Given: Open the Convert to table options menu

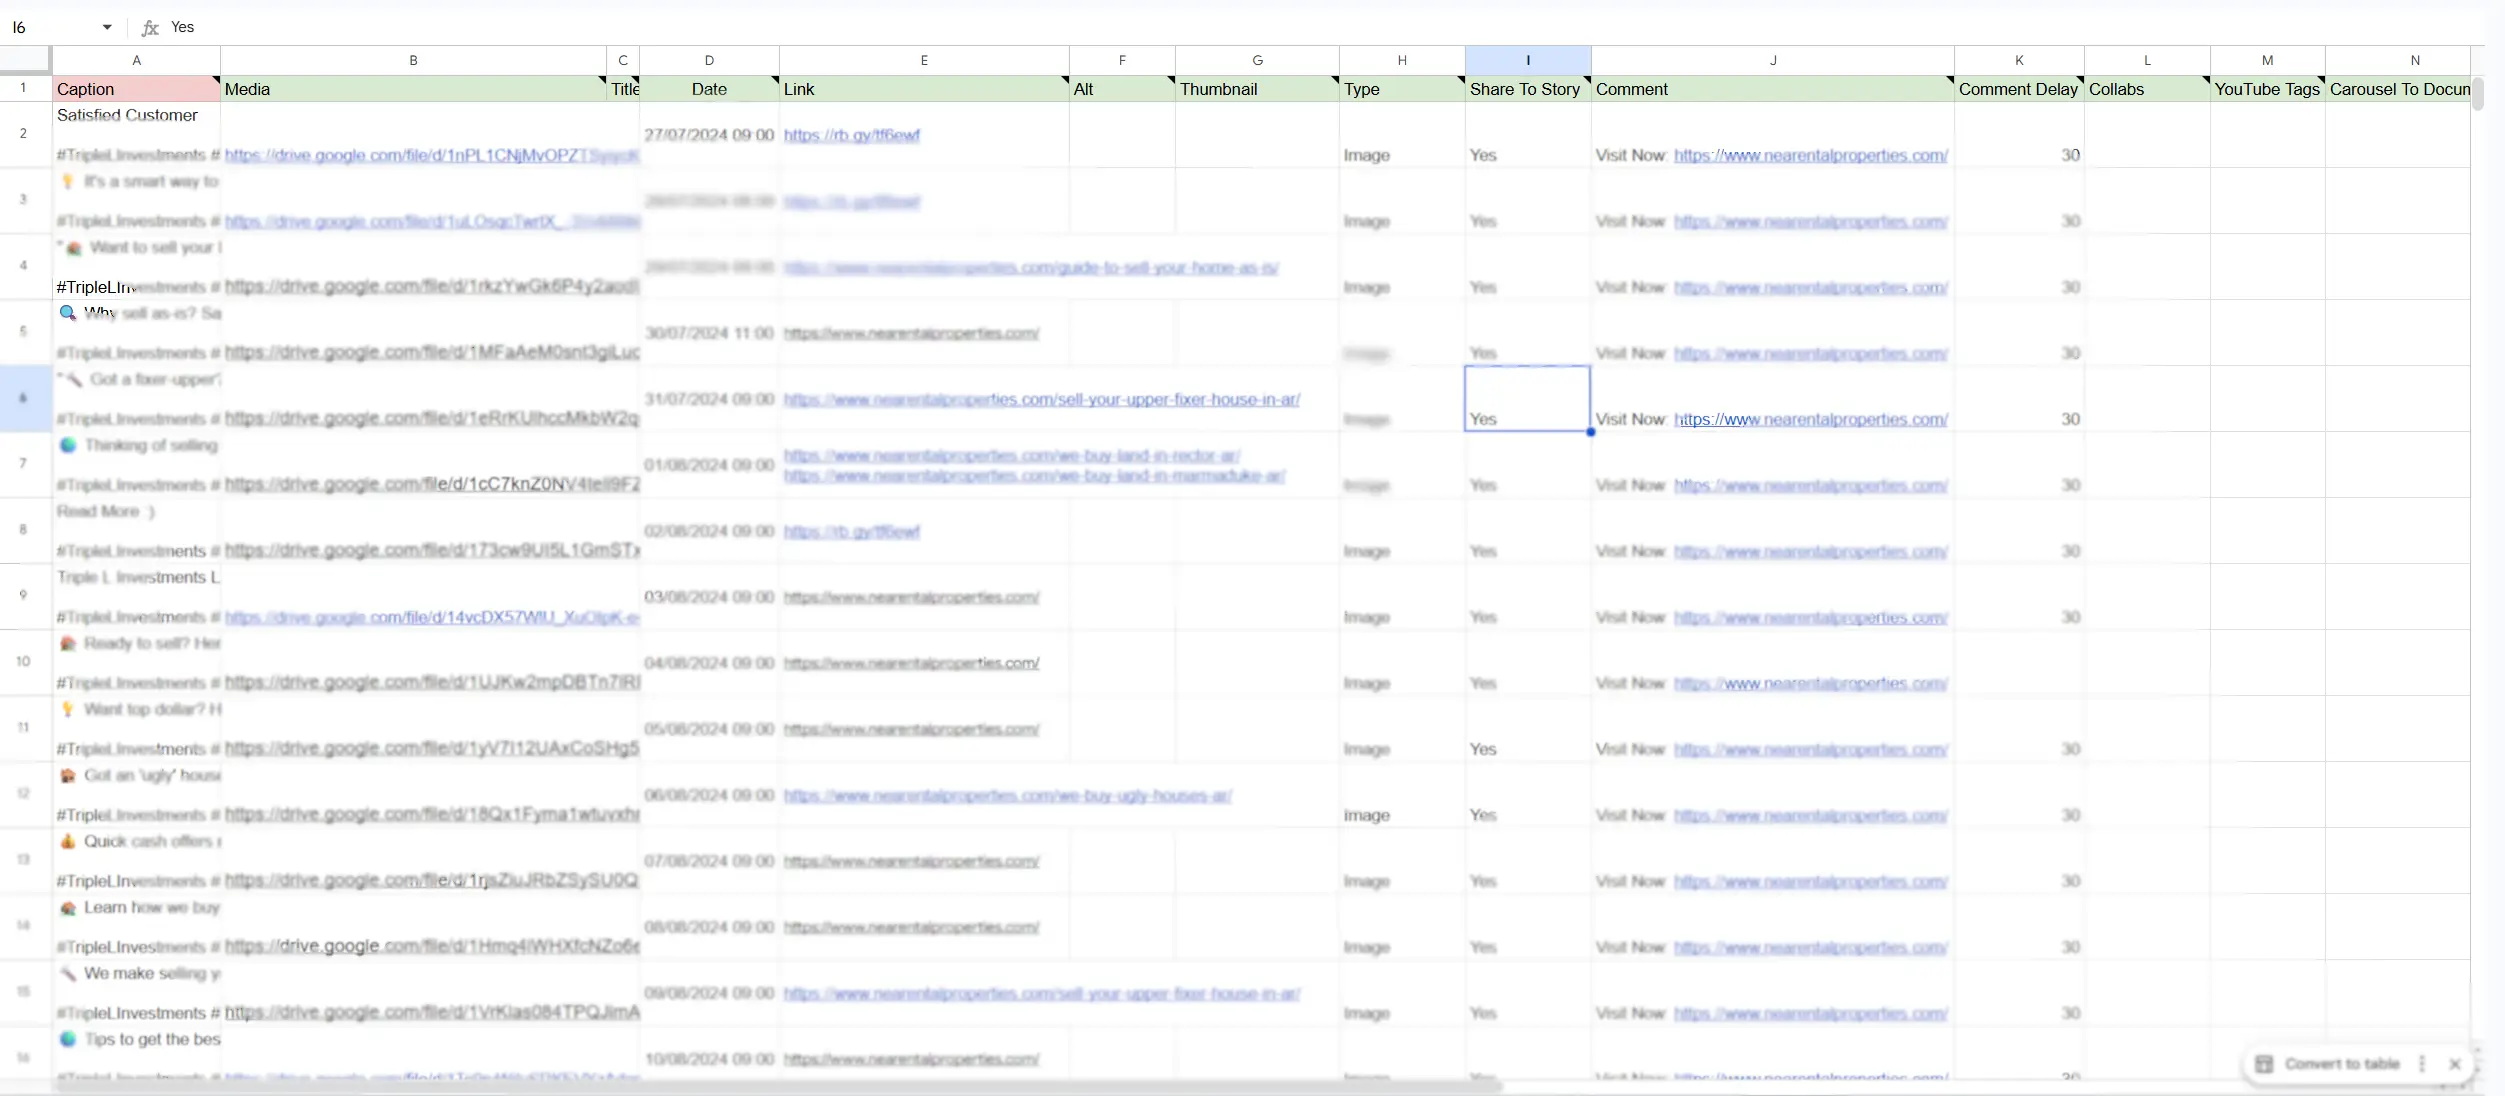Looking at the screenshot, I should click(2422, 1063).
